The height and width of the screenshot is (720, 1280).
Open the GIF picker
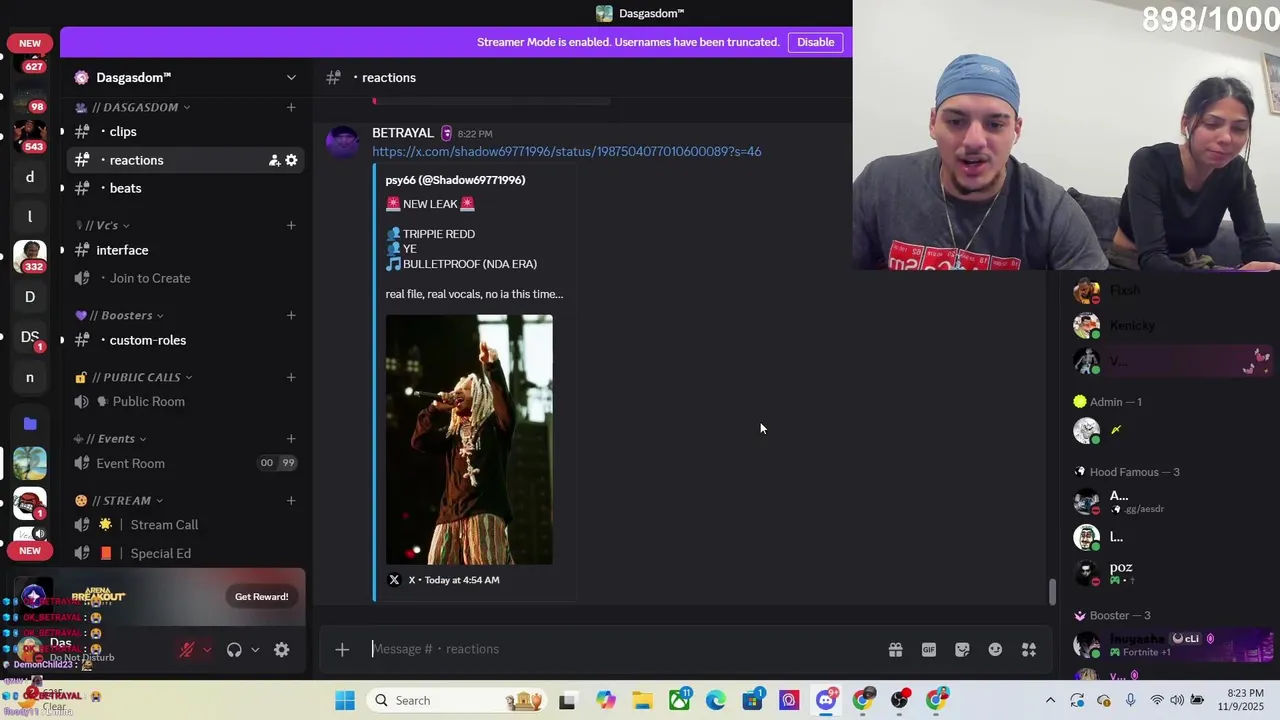[929, 649]
